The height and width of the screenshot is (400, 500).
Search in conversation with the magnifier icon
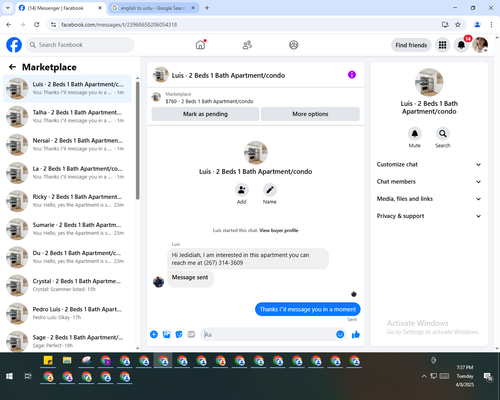click(443, 134)
